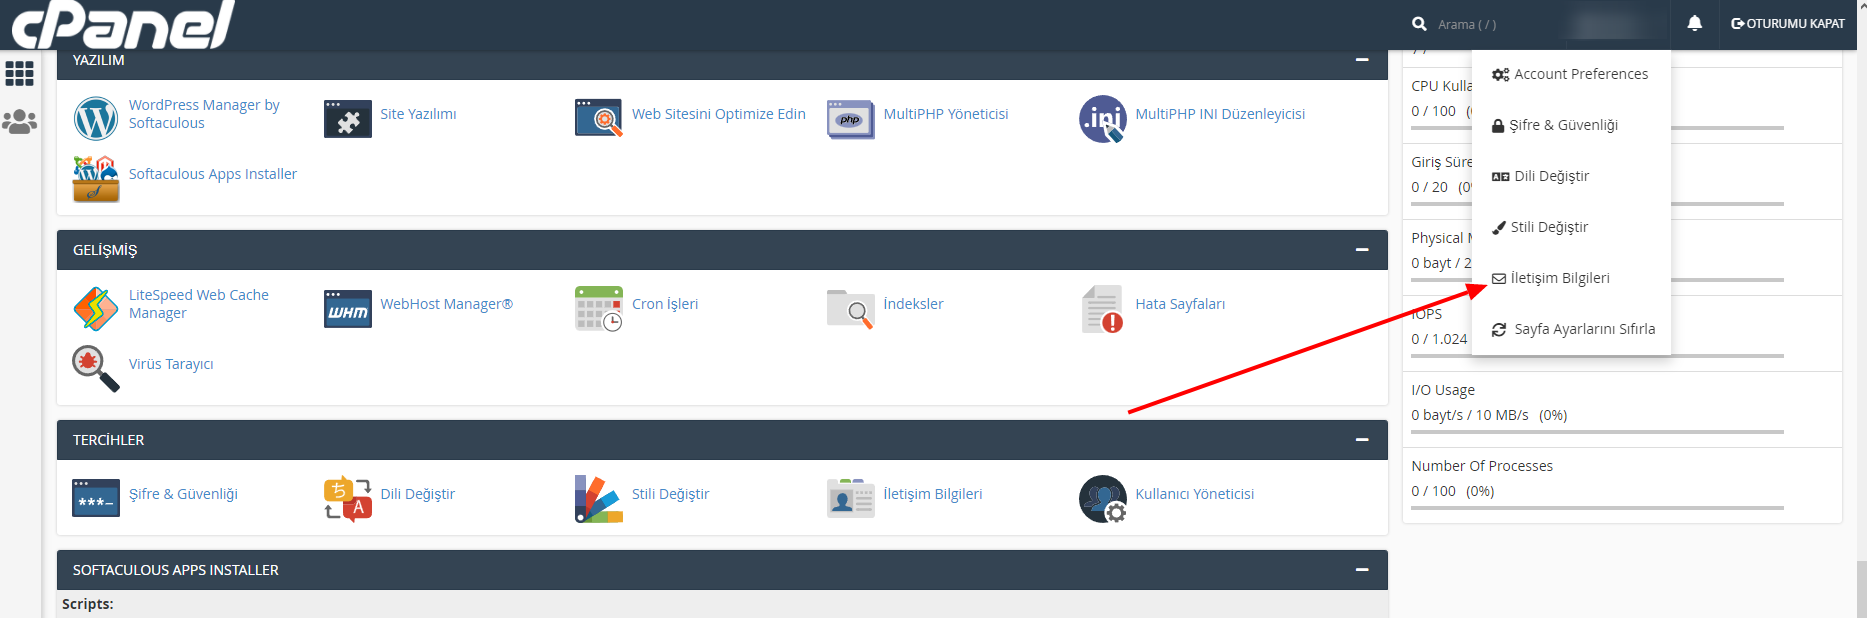Click the I/O Usage progress bar
The image size is (1867, 618).
coord(1597,432)
